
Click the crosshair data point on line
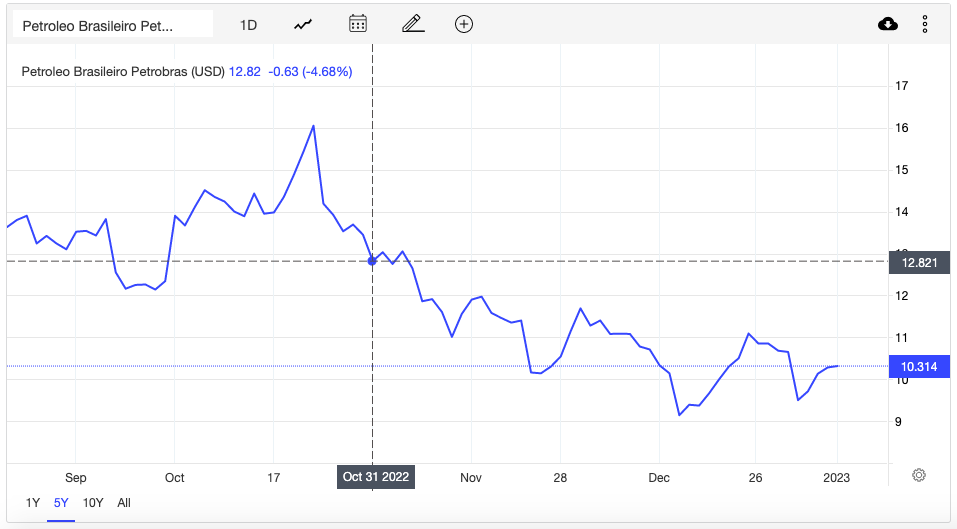tap(372, 261)
